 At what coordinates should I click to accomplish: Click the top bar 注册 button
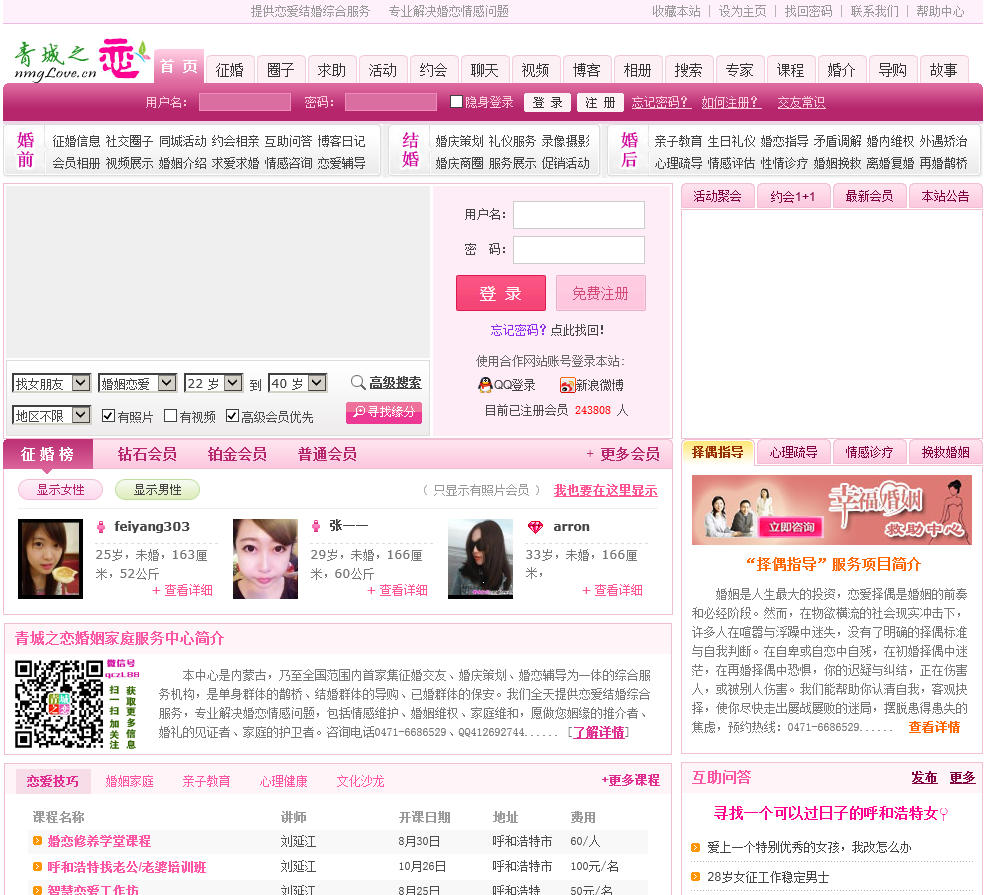click(600, 102)
